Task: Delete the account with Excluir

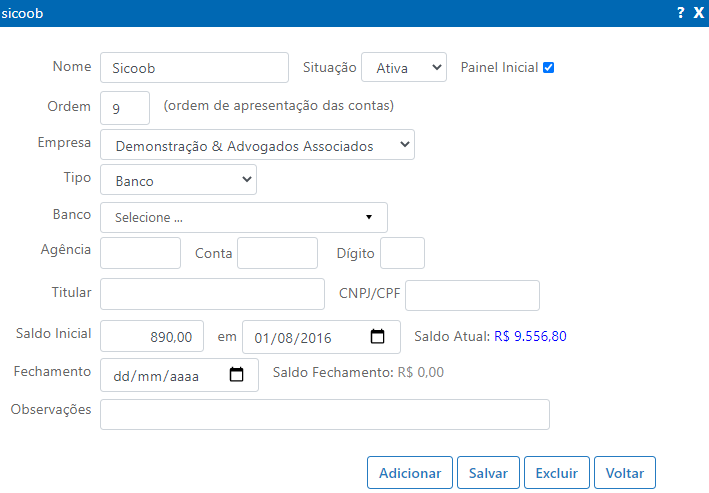Action: [557, 473]
